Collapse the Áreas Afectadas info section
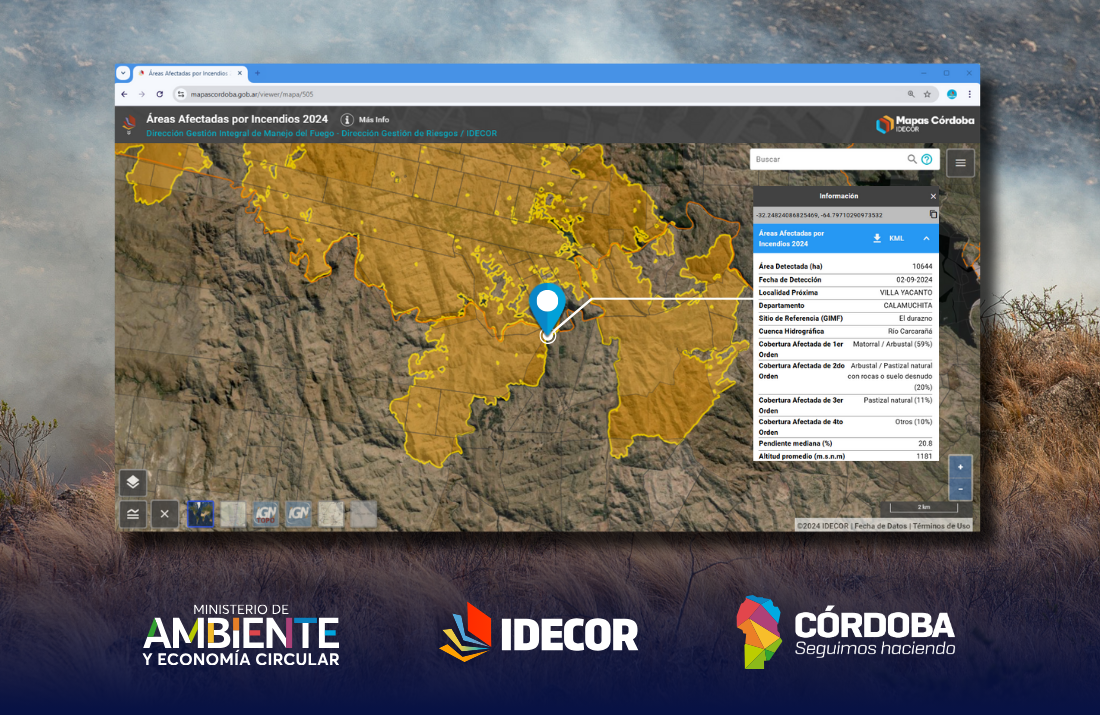The image size is (1100, 715). (926, 239)
